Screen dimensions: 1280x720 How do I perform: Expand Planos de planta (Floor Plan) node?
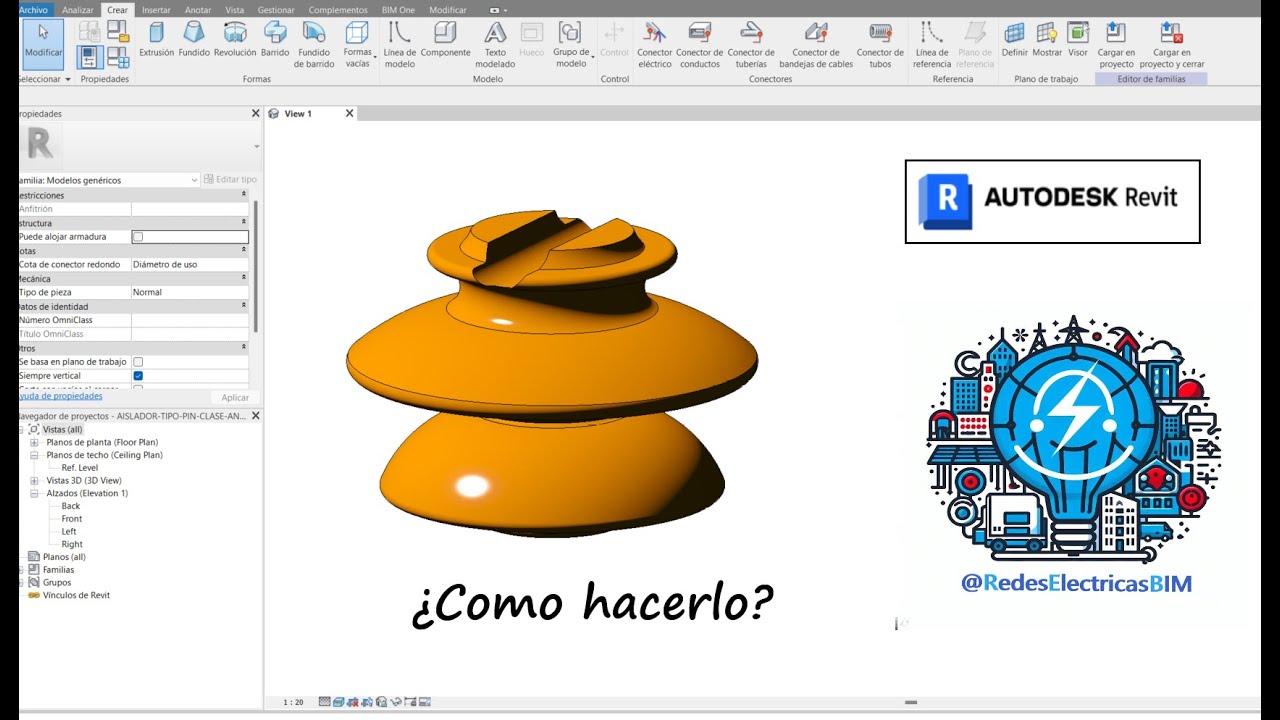tap(34, 442)
